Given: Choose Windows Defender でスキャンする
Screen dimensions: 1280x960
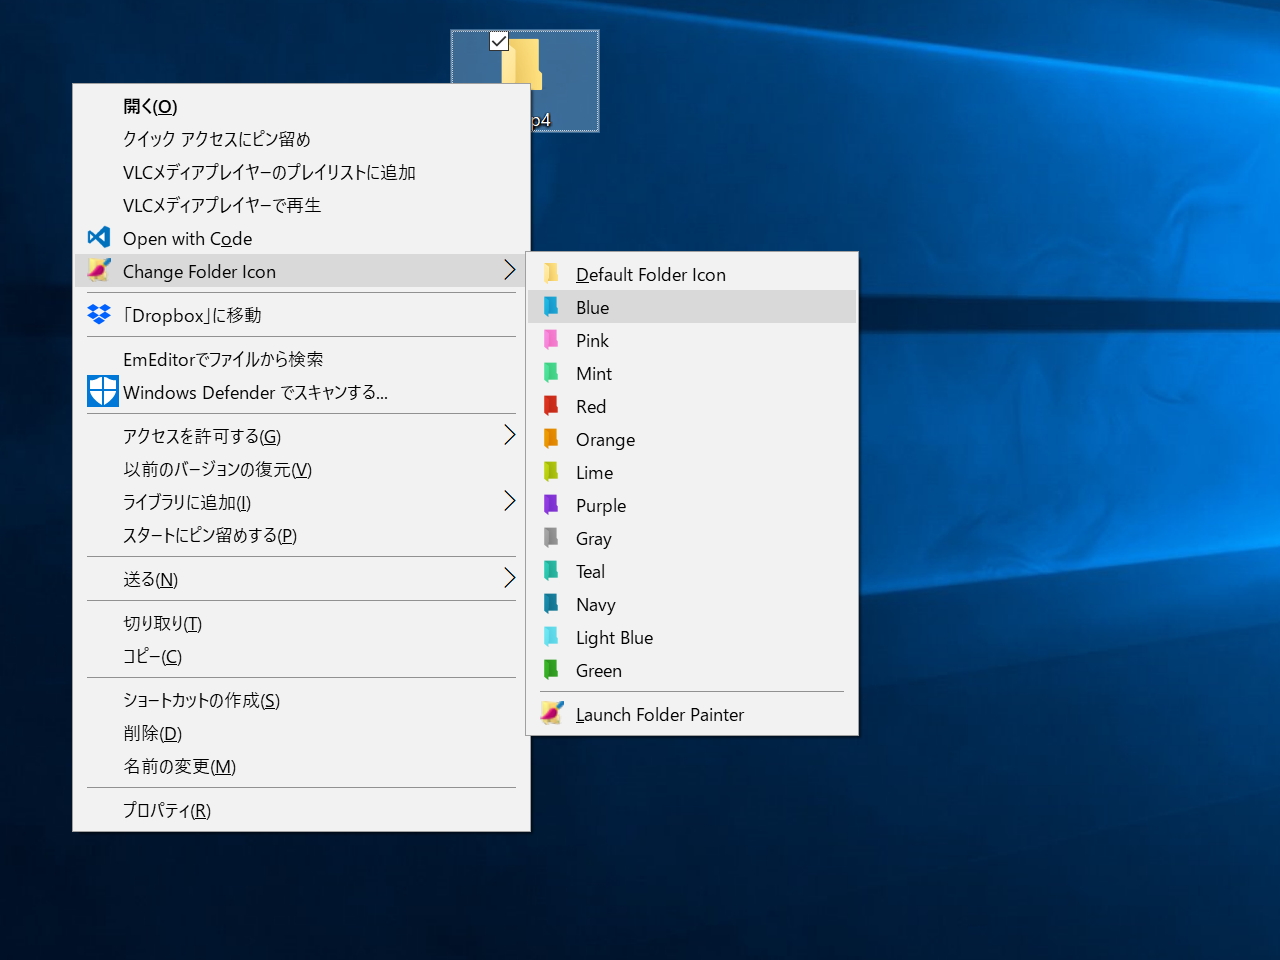Looking at the screenshot, I should (x=302, y=392).
